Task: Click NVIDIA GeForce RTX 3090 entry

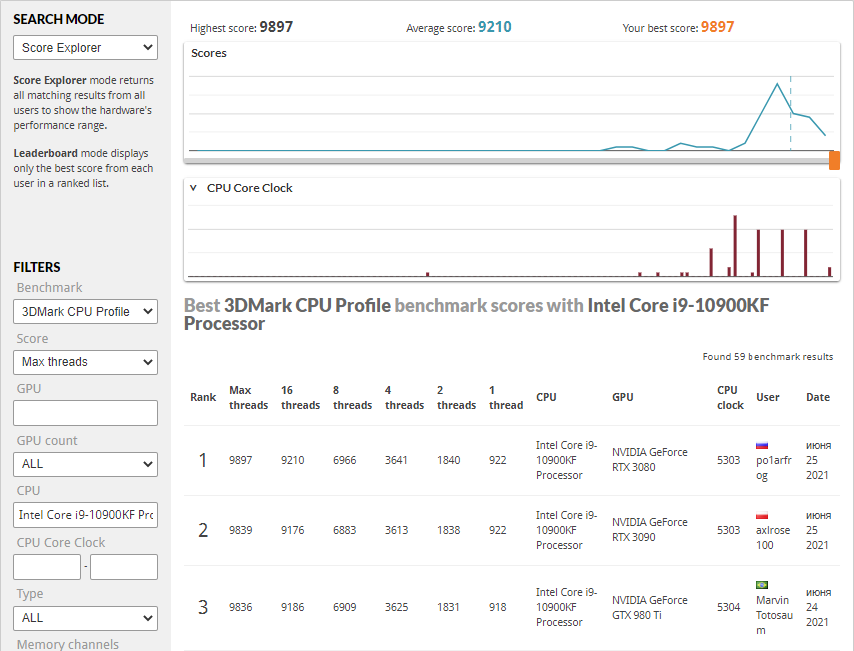Action: [x=650, y=530]
